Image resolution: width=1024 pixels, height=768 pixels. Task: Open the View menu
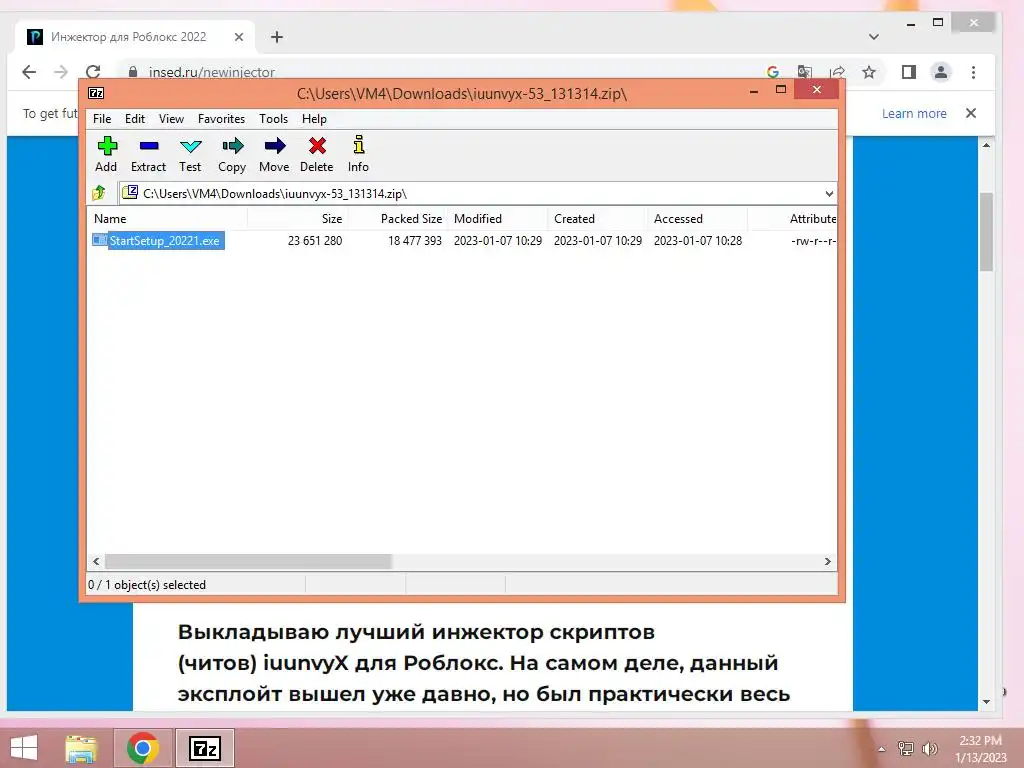[171, 118]
